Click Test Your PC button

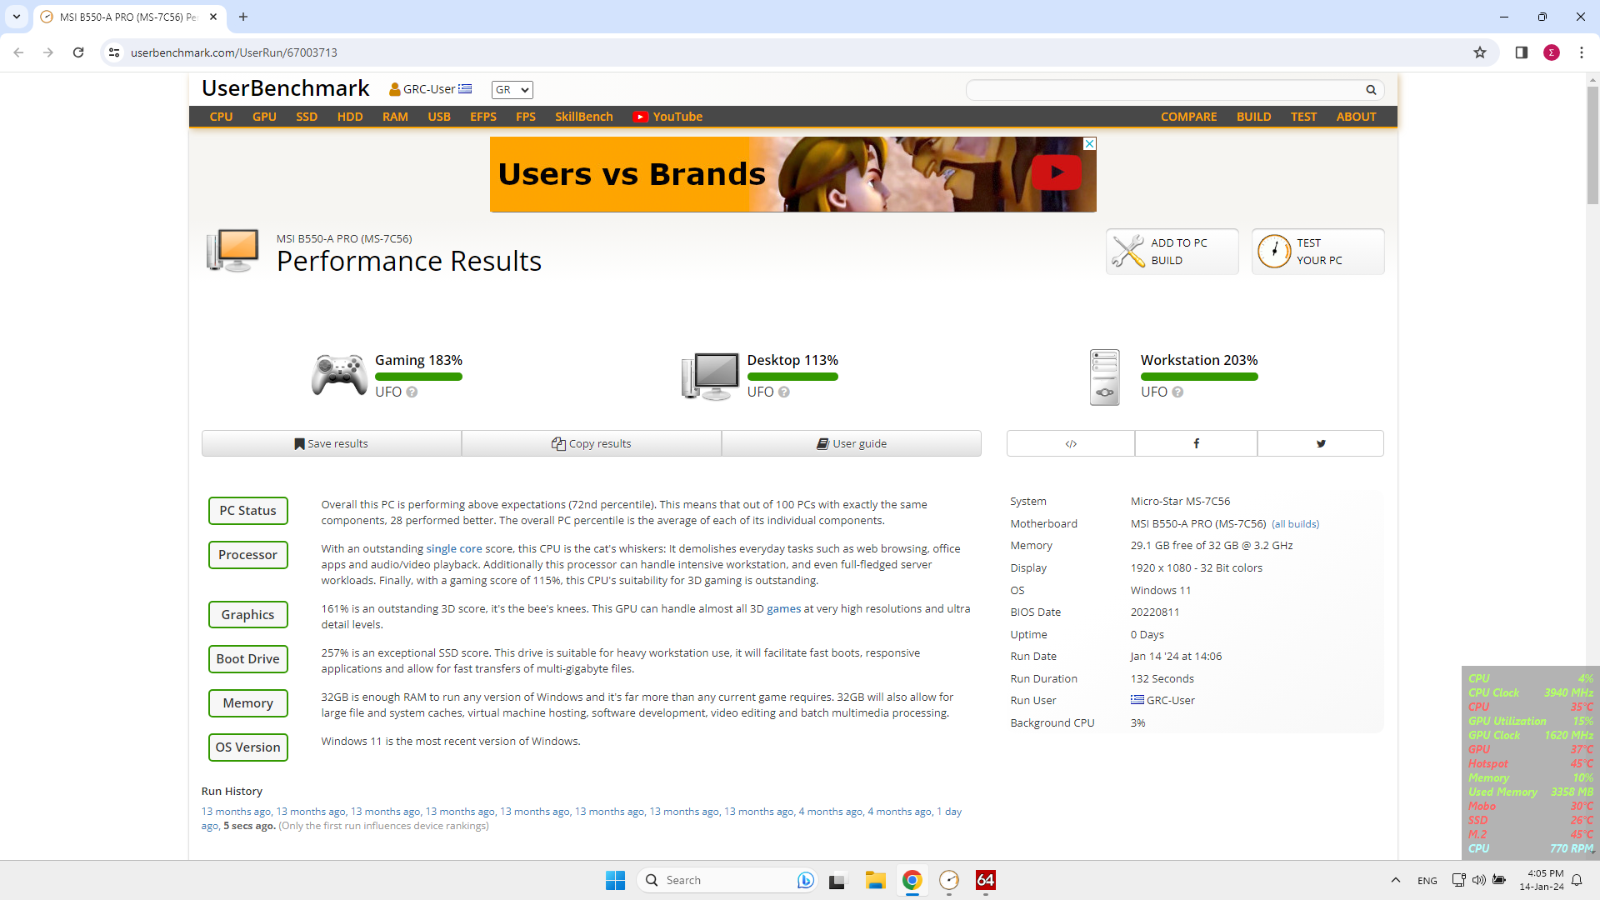pos(1318,251)
